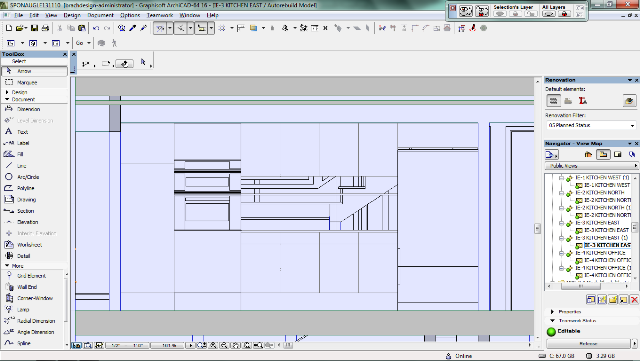Click the Print icon in the toolbar

[x=45, y=28]
